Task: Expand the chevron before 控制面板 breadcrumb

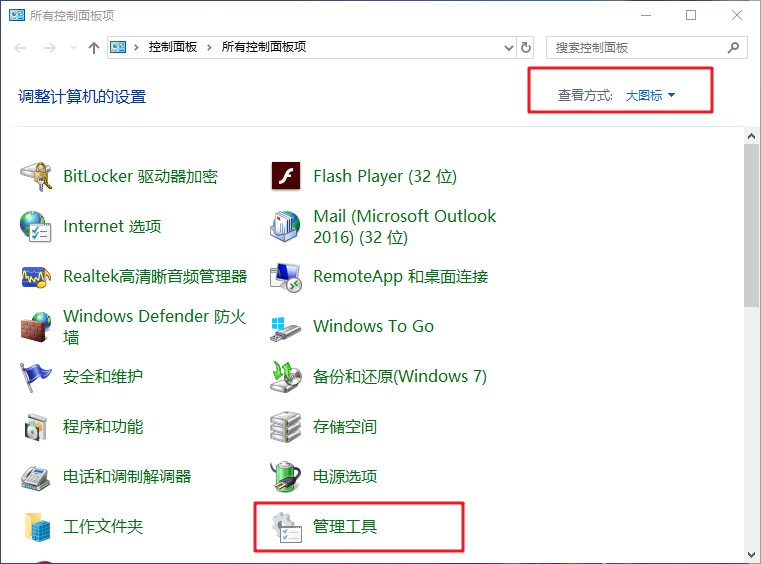Action: pyautogui.click(x=136, y=47)
